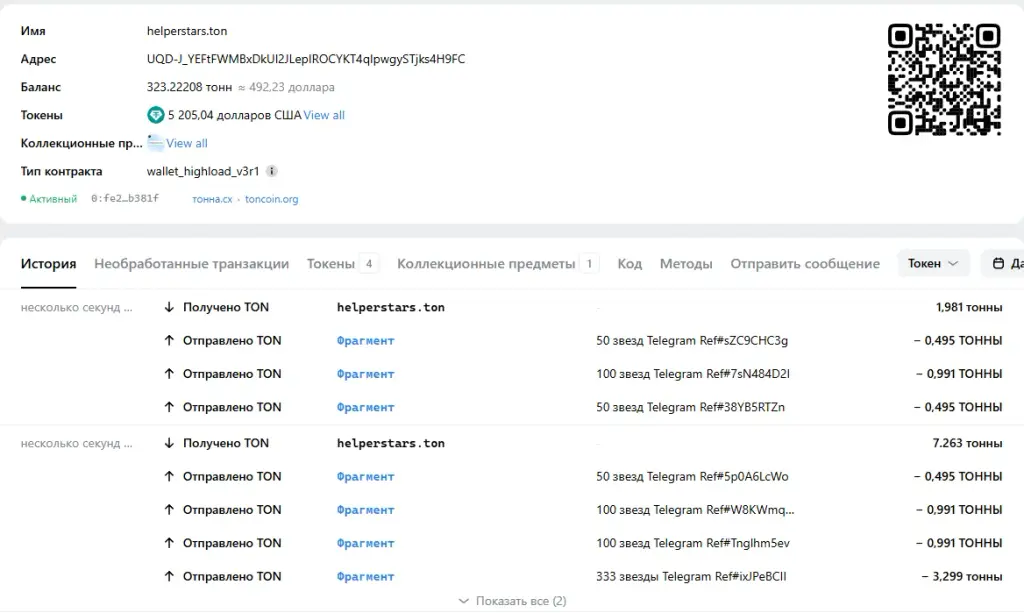Click amount 7,263 тонны
Viewport: 1024px width, 613px height.
pyautogui.click(x=967, y=443)
